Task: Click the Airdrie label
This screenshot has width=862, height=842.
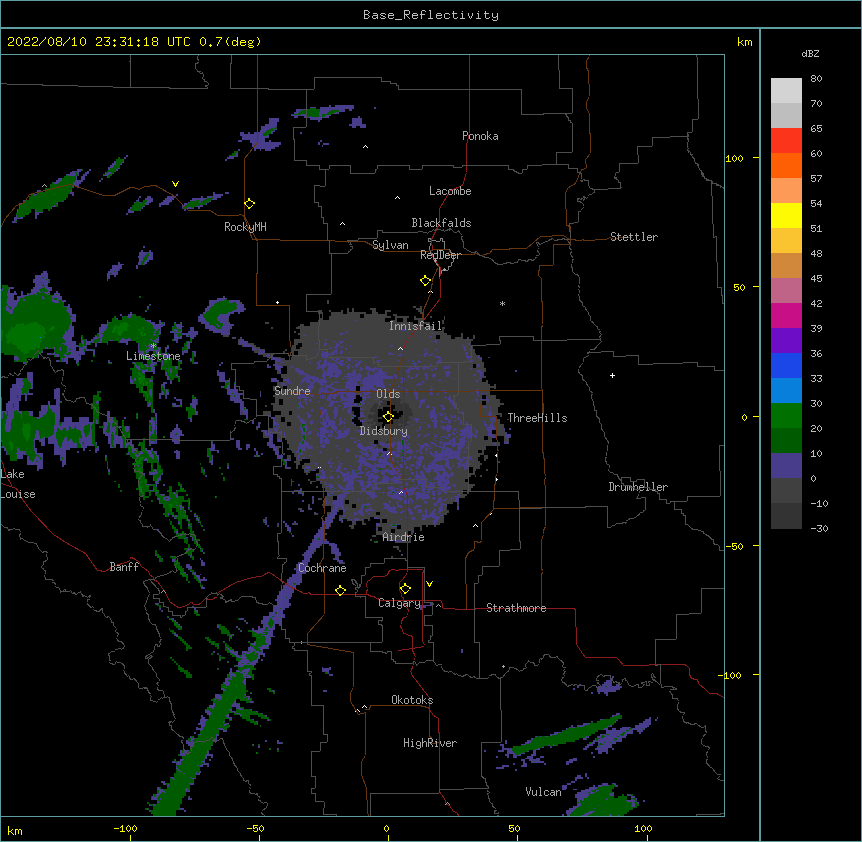Action: click(x=403, y=537)
